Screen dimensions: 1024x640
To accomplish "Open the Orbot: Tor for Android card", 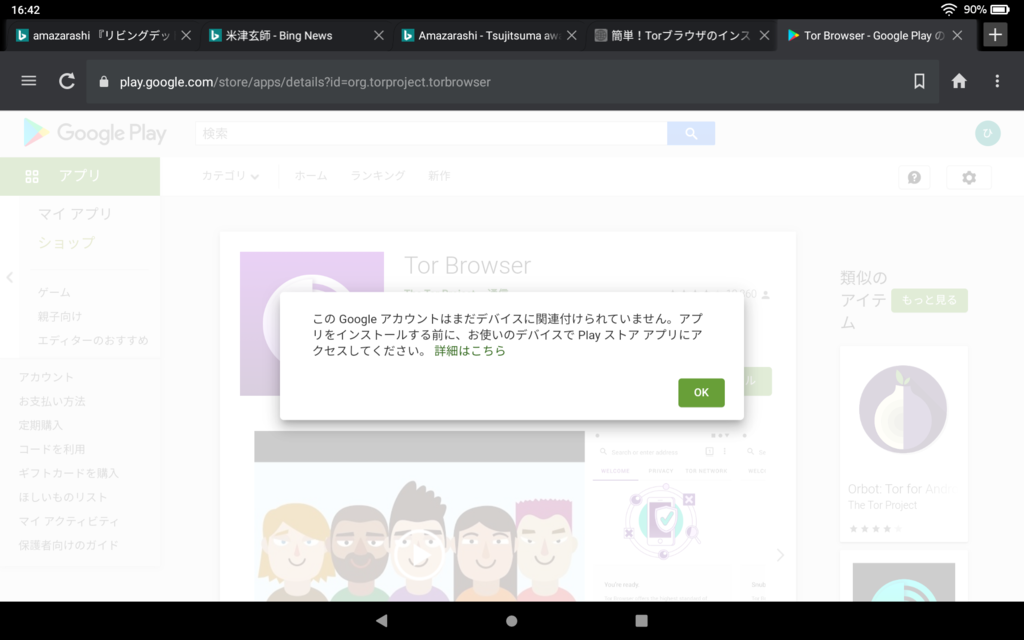I will (x=904, y=444).
